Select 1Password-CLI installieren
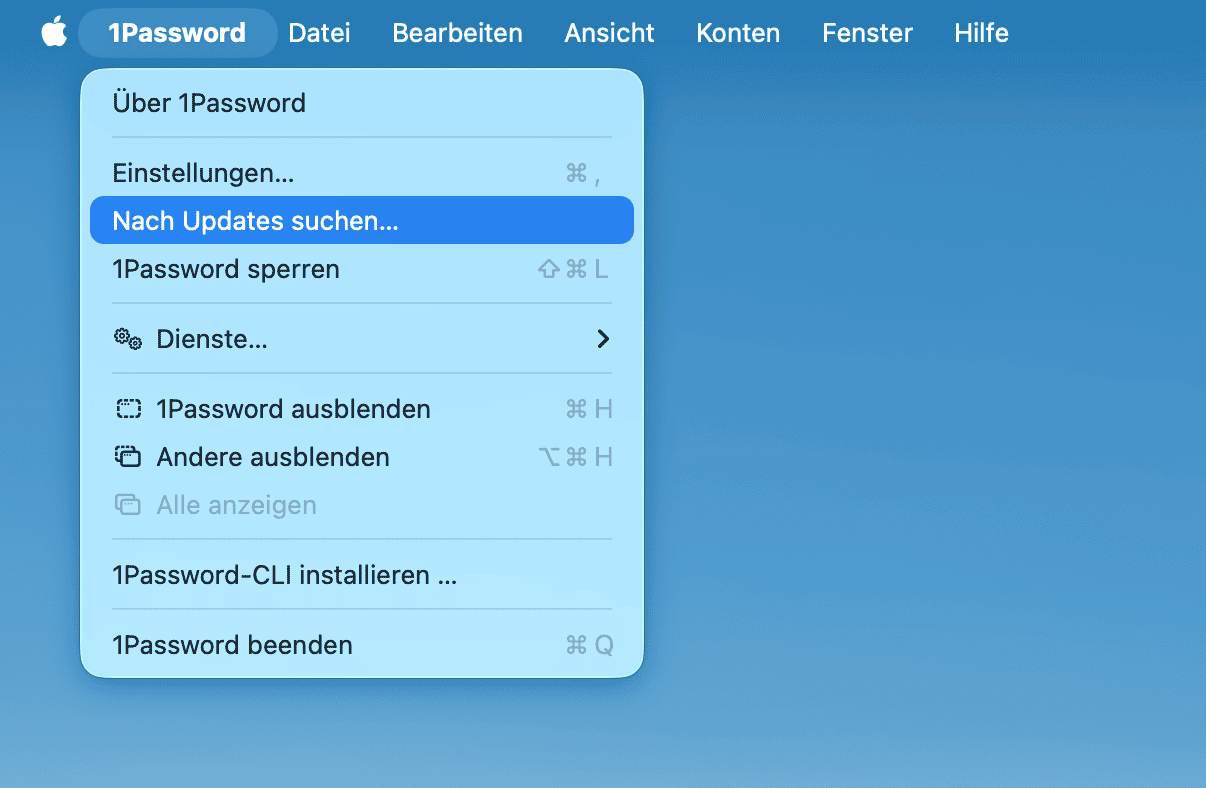1206x788 pixels. [x=286, y=574]
